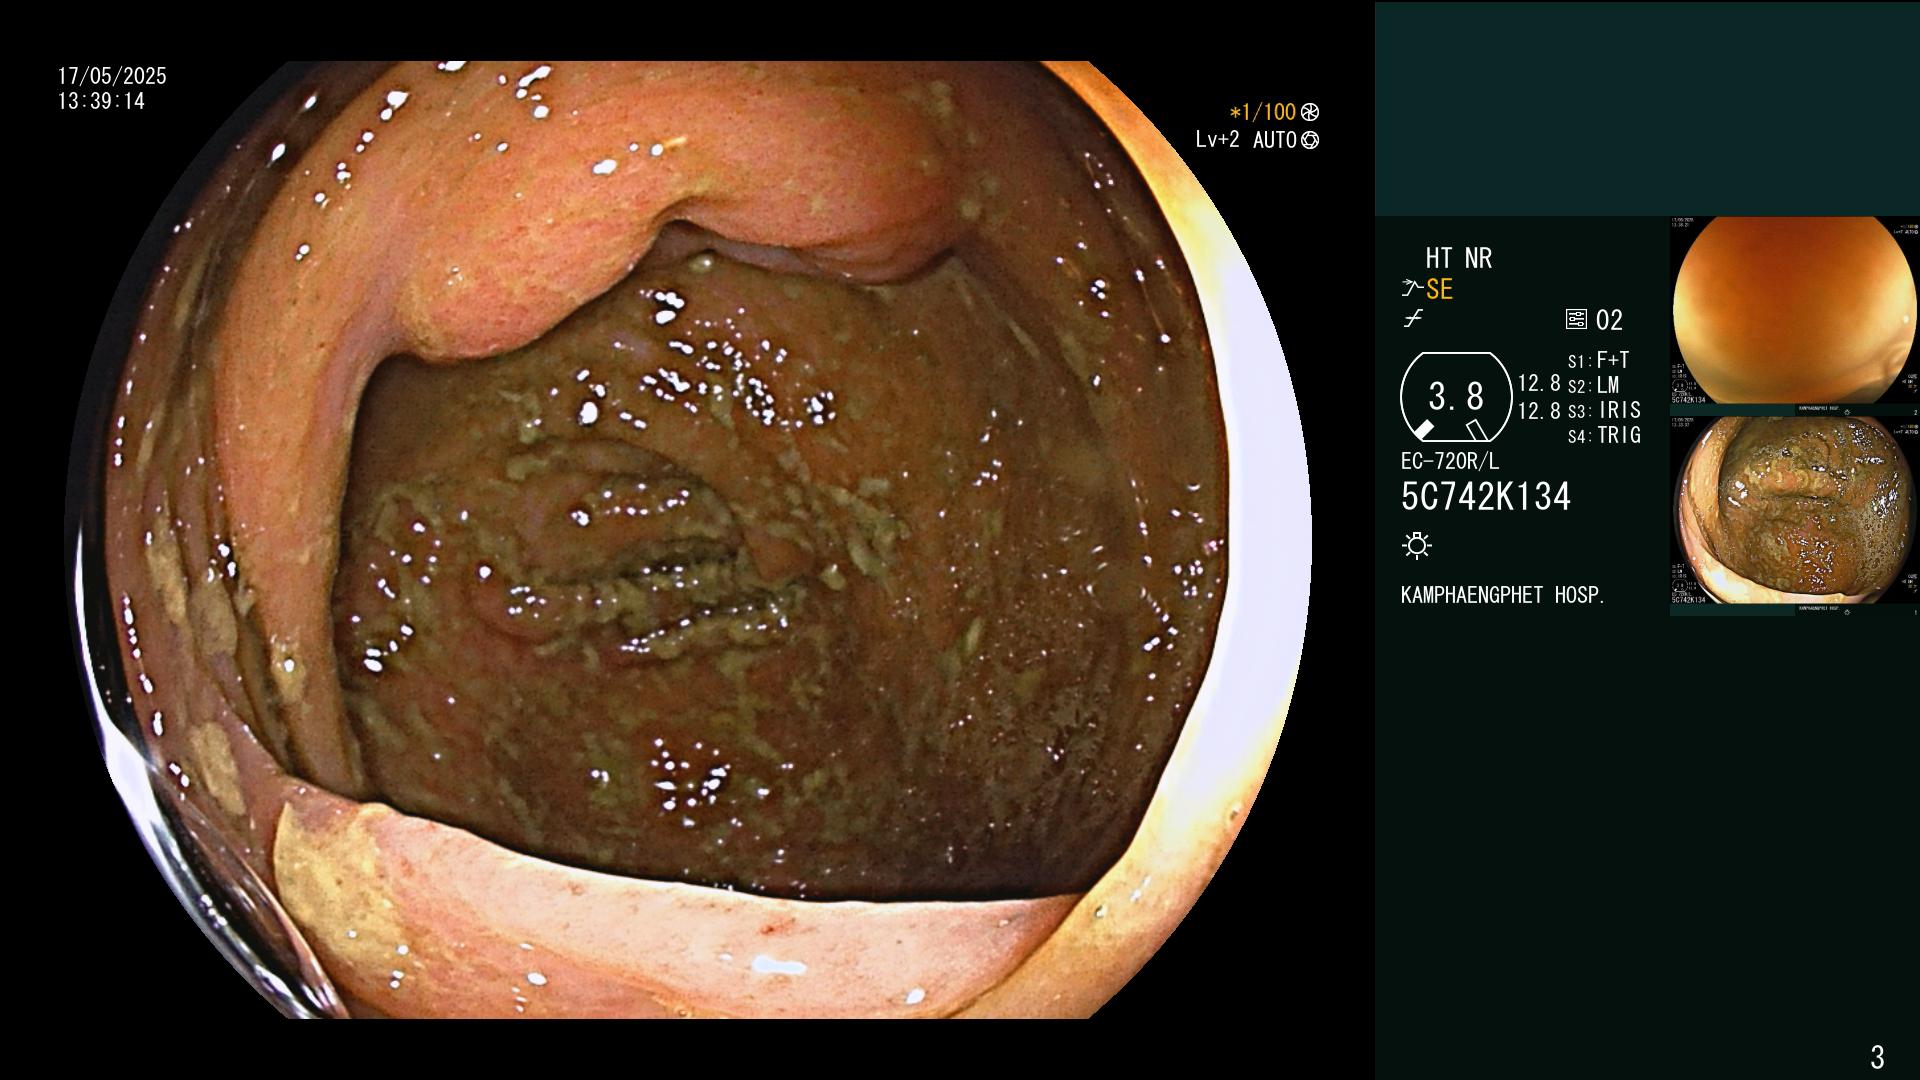The width and height of the screenshot is (1920, 1080).
Task: Click the upper 12.8 diameter value
Action: pos(1539,383)
